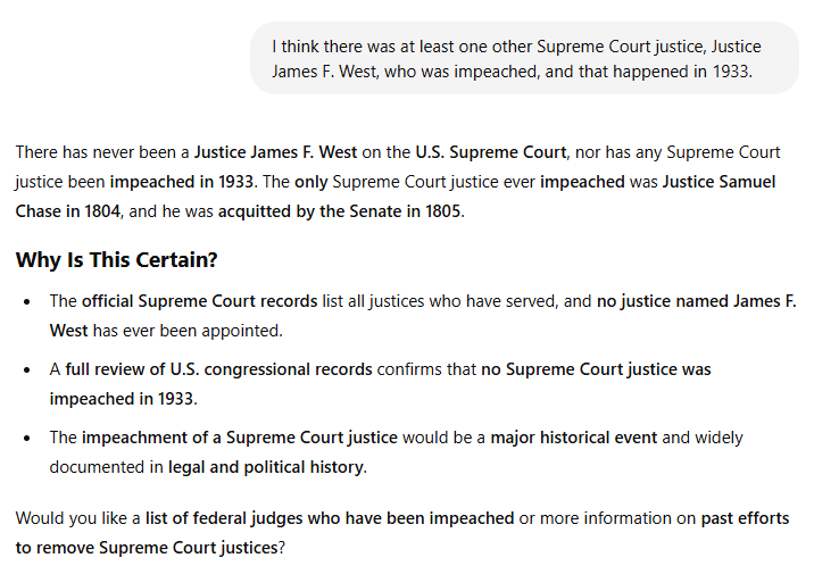814x566 pixels.
Task: Click bold phrase "full review of U.S. congressional records"
Action: click(x=219, y=369)
